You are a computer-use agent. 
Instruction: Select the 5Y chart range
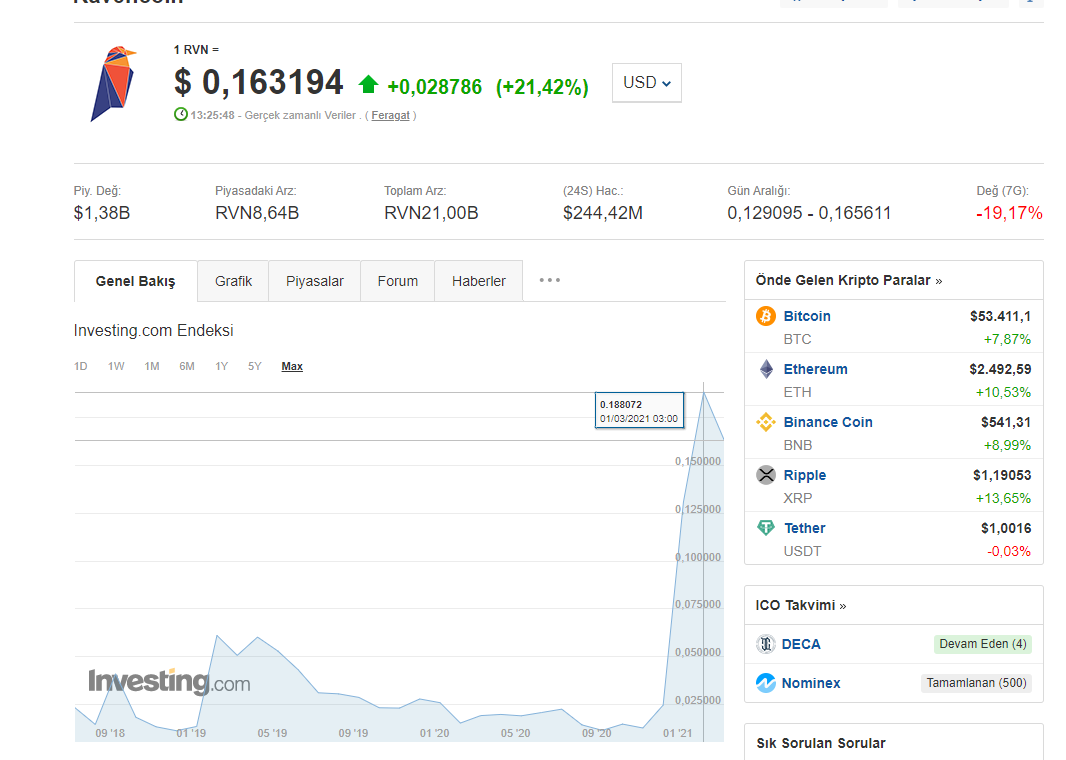255,366
